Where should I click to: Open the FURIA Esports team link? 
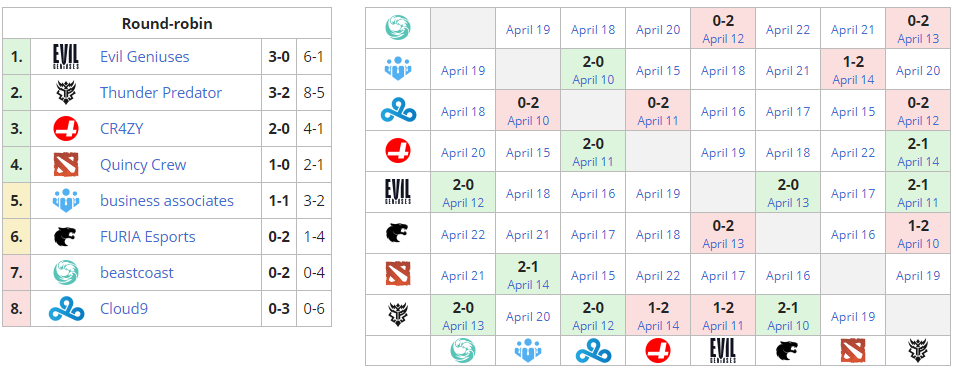(148, 236)
